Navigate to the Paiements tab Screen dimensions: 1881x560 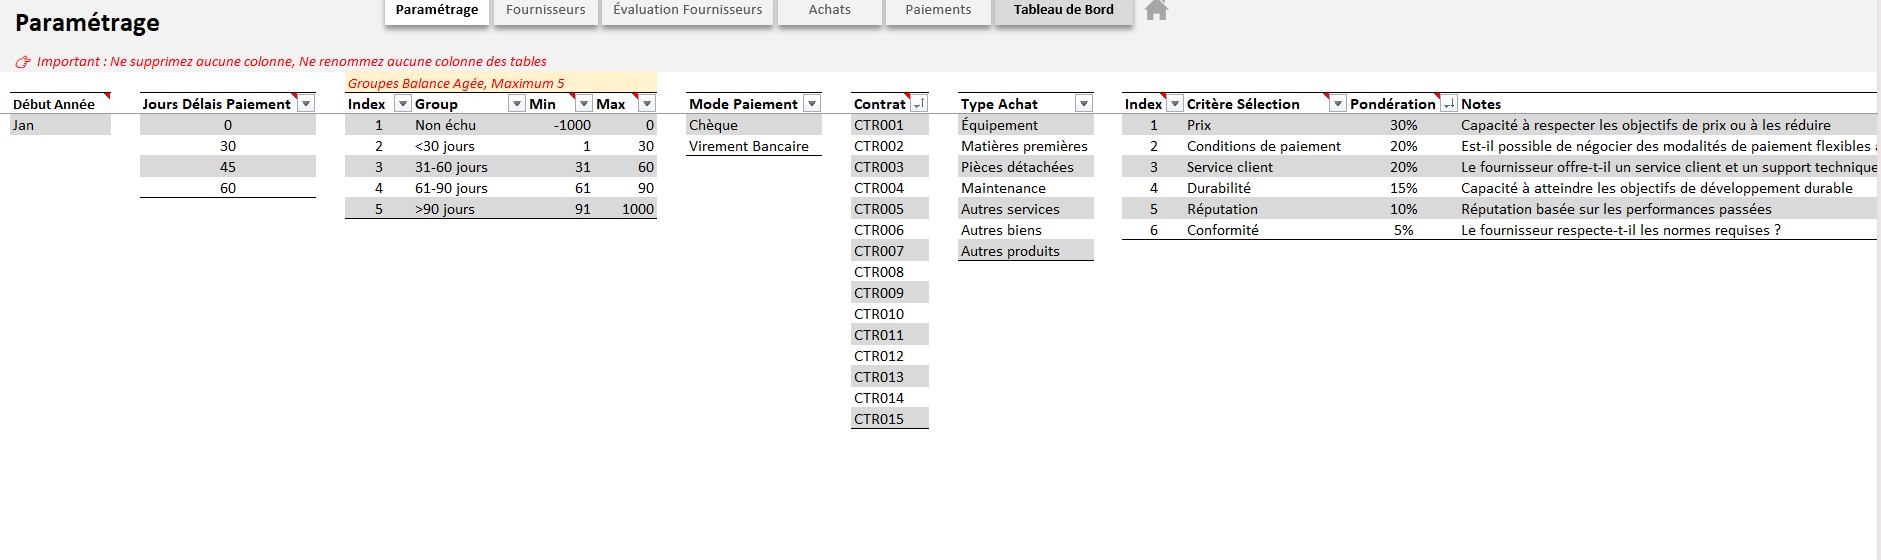(x=937, y=10)
